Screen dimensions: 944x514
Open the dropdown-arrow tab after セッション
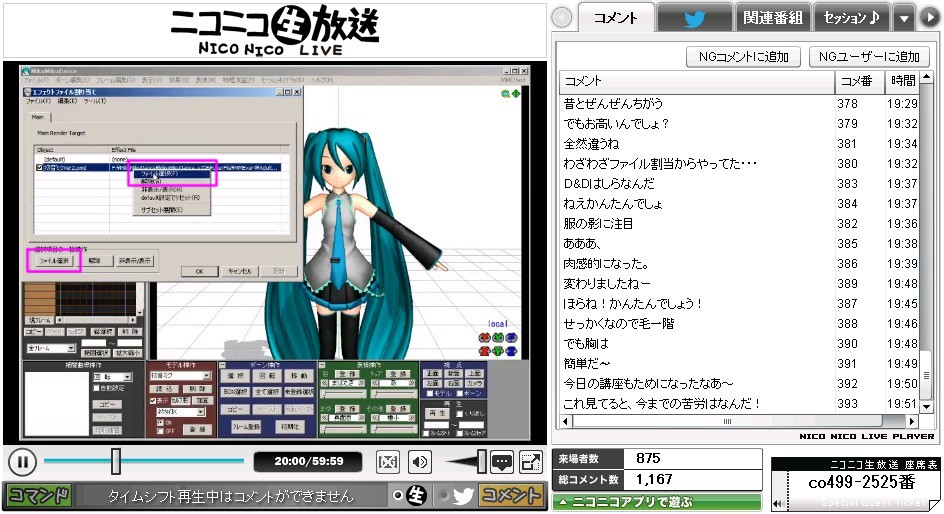(x=904, y=18)
